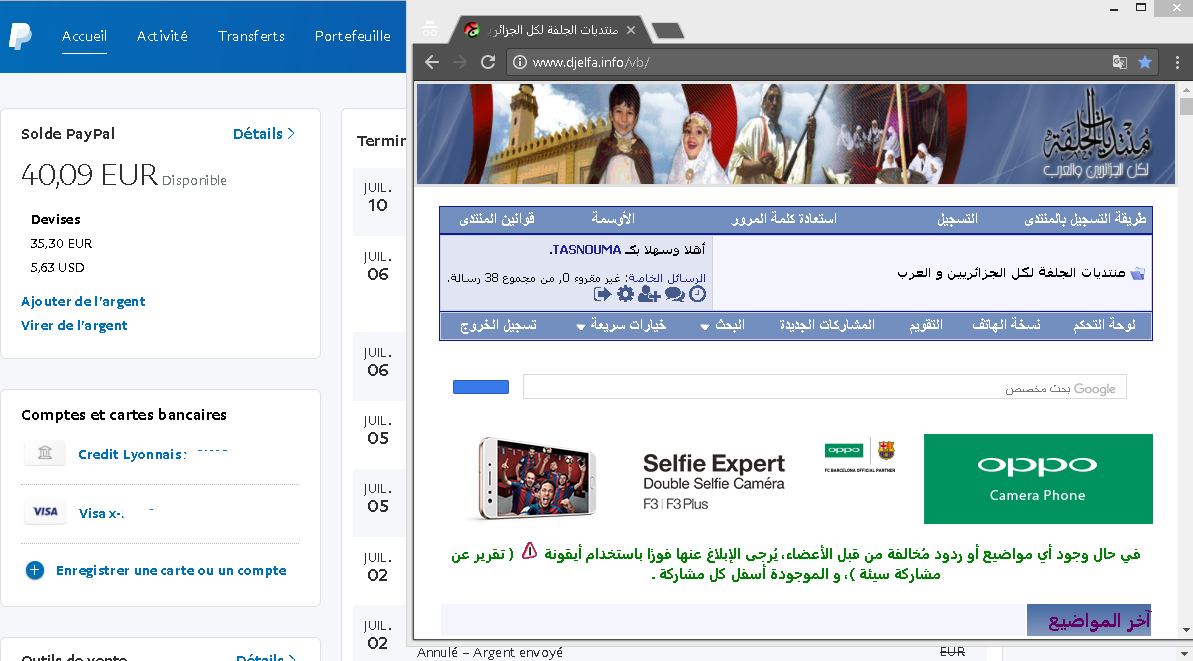Viewport: 1193px width, 661px height.
Task: Open Credit Lyonnais account link
Action: click(132, 454)
